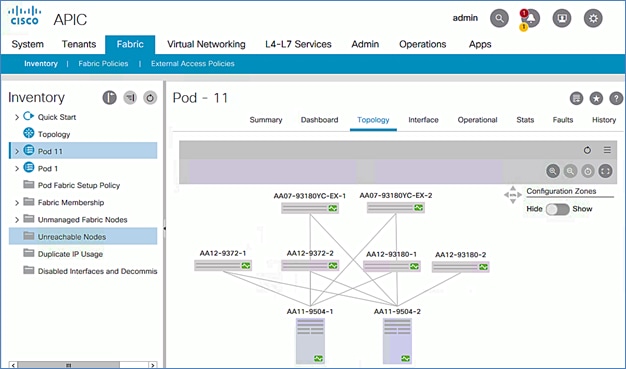626x369 pixels.
Task: Open Virtual Networking menu
Action: [x=206, y=44]
